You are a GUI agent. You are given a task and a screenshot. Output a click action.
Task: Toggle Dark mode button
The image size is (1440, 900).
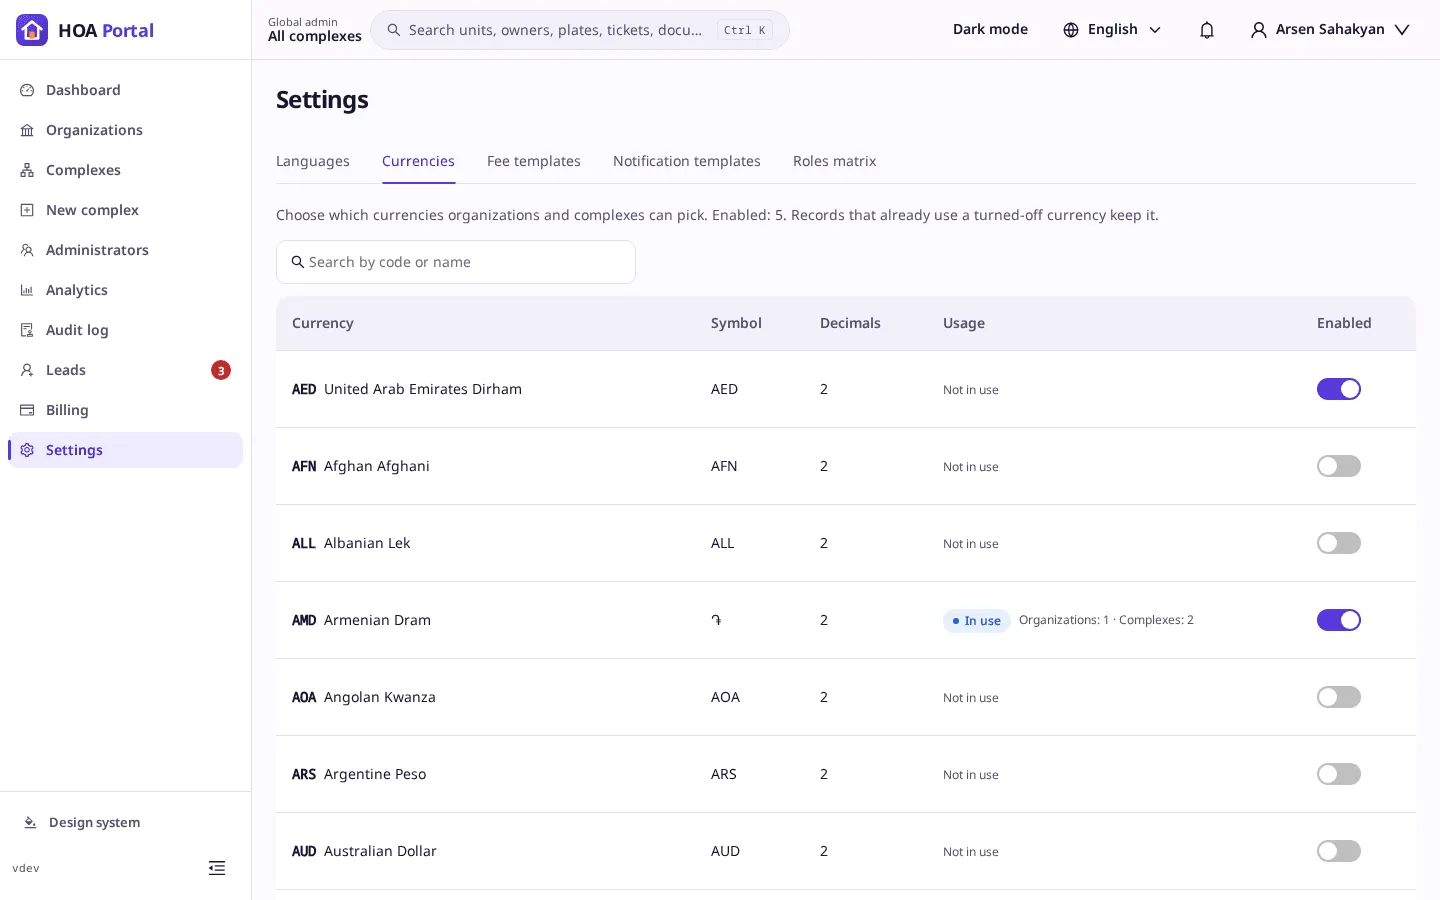point(990,30)
